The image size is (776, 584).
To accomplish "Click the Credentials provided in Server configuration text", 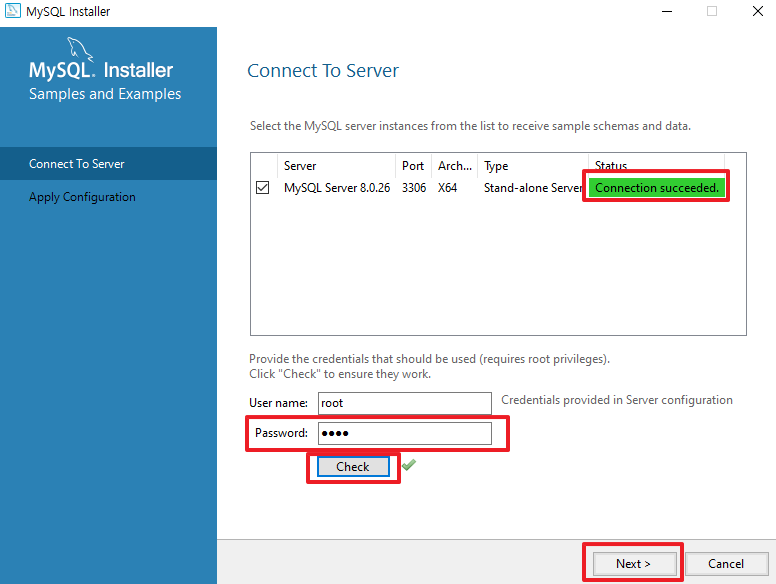I will pyautogui.click(x=617, y=400).
